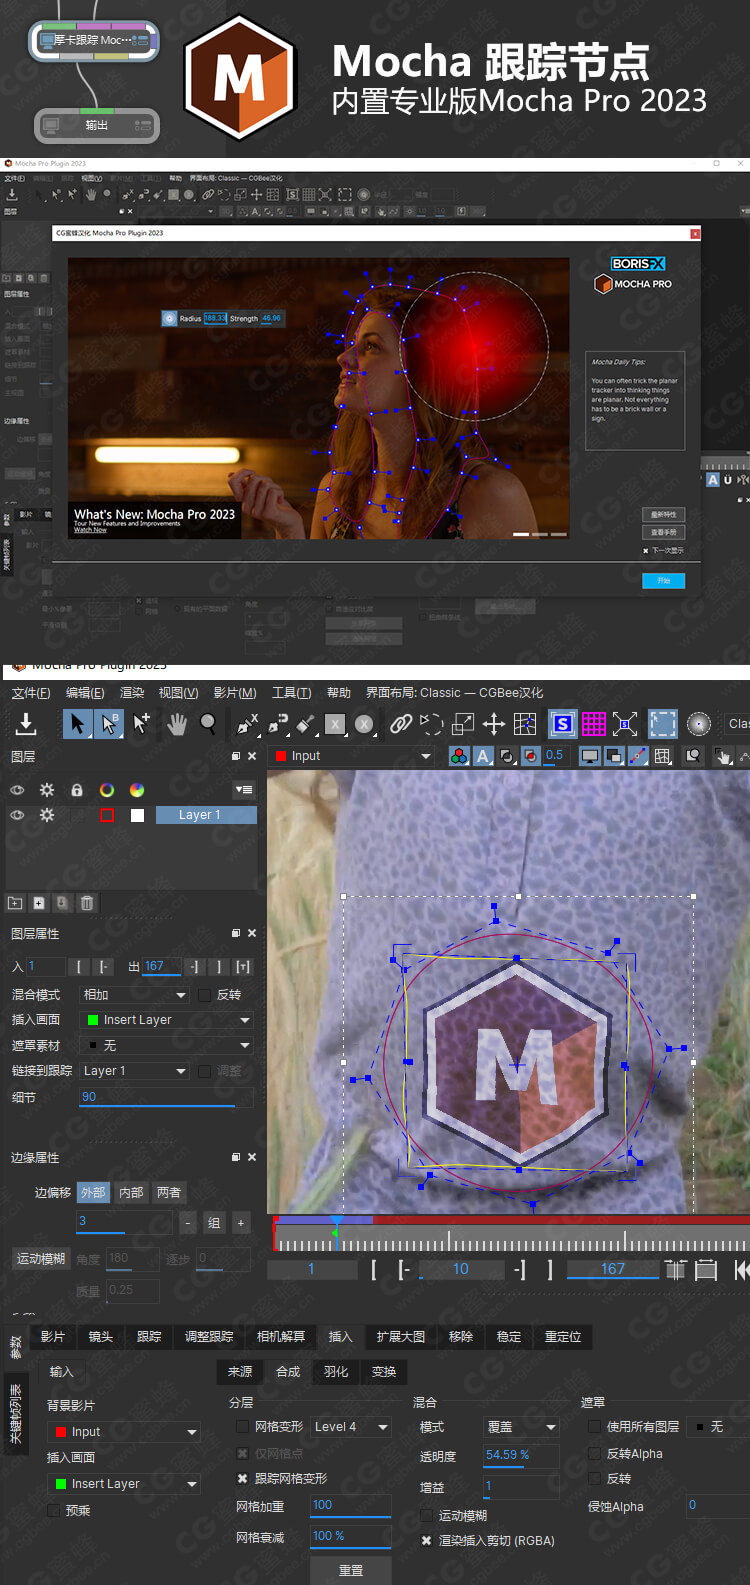Viewport: 750px width, 1585px height.
Task: Open the 工具(T) menu
Action: pos(292,693)
